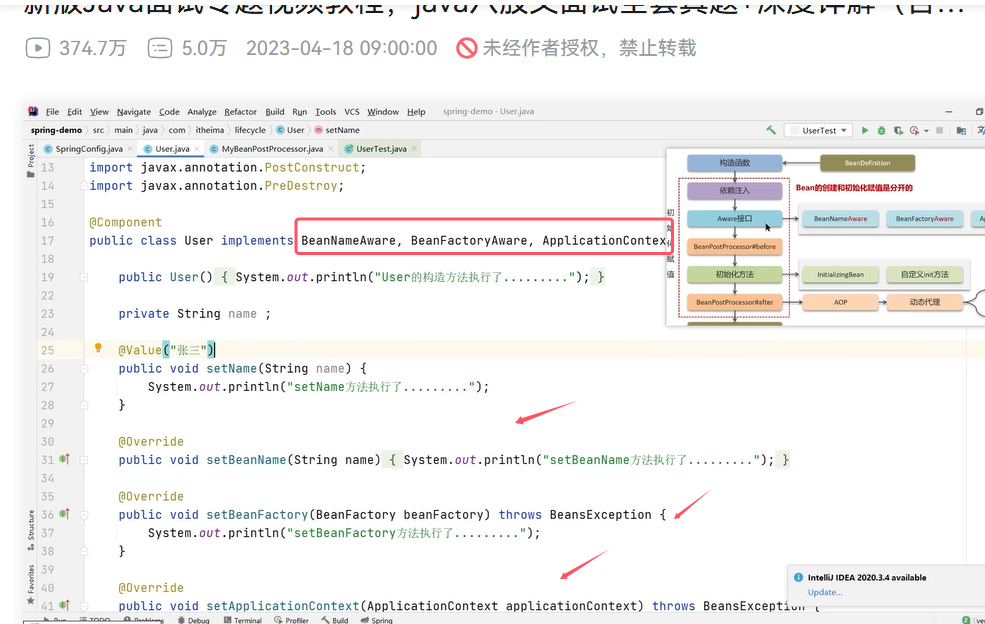The height and width of the screenshot is (624, 985).
Task: Switch to the SpringConfig.java tab
Action: coord(89,149)
